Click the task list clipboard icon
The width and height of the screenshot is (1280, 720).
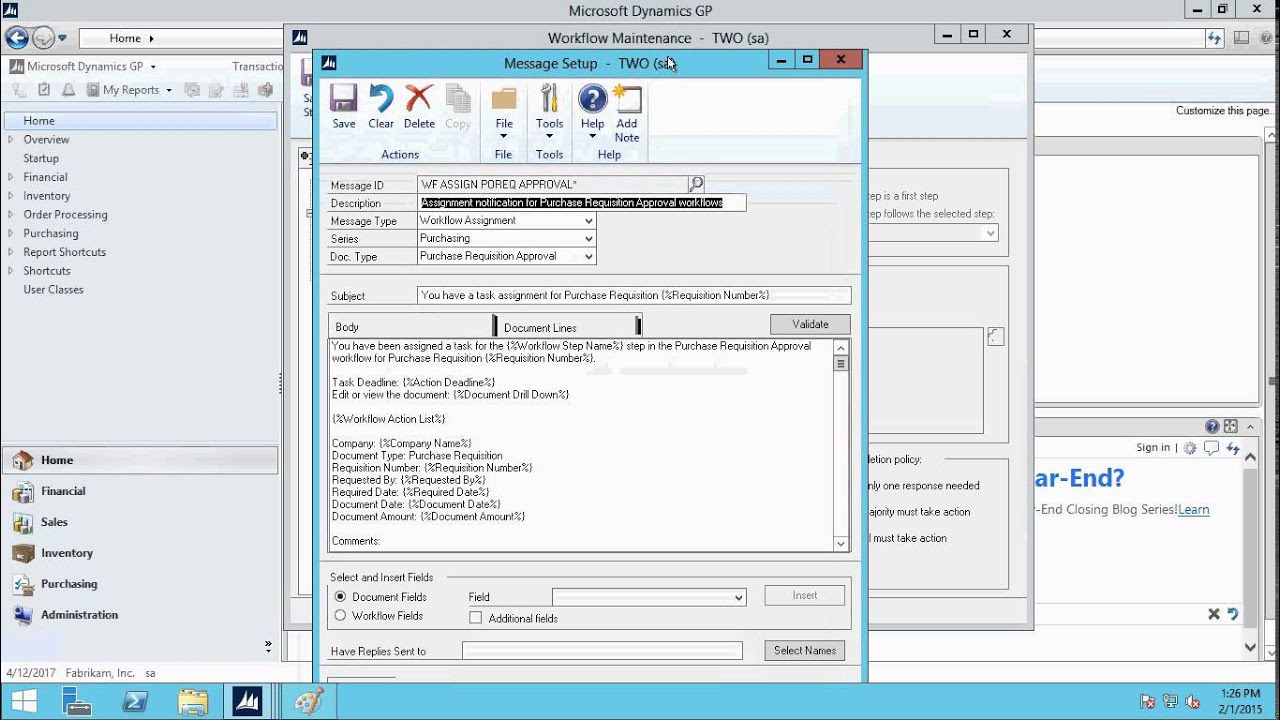coord(44,90)
